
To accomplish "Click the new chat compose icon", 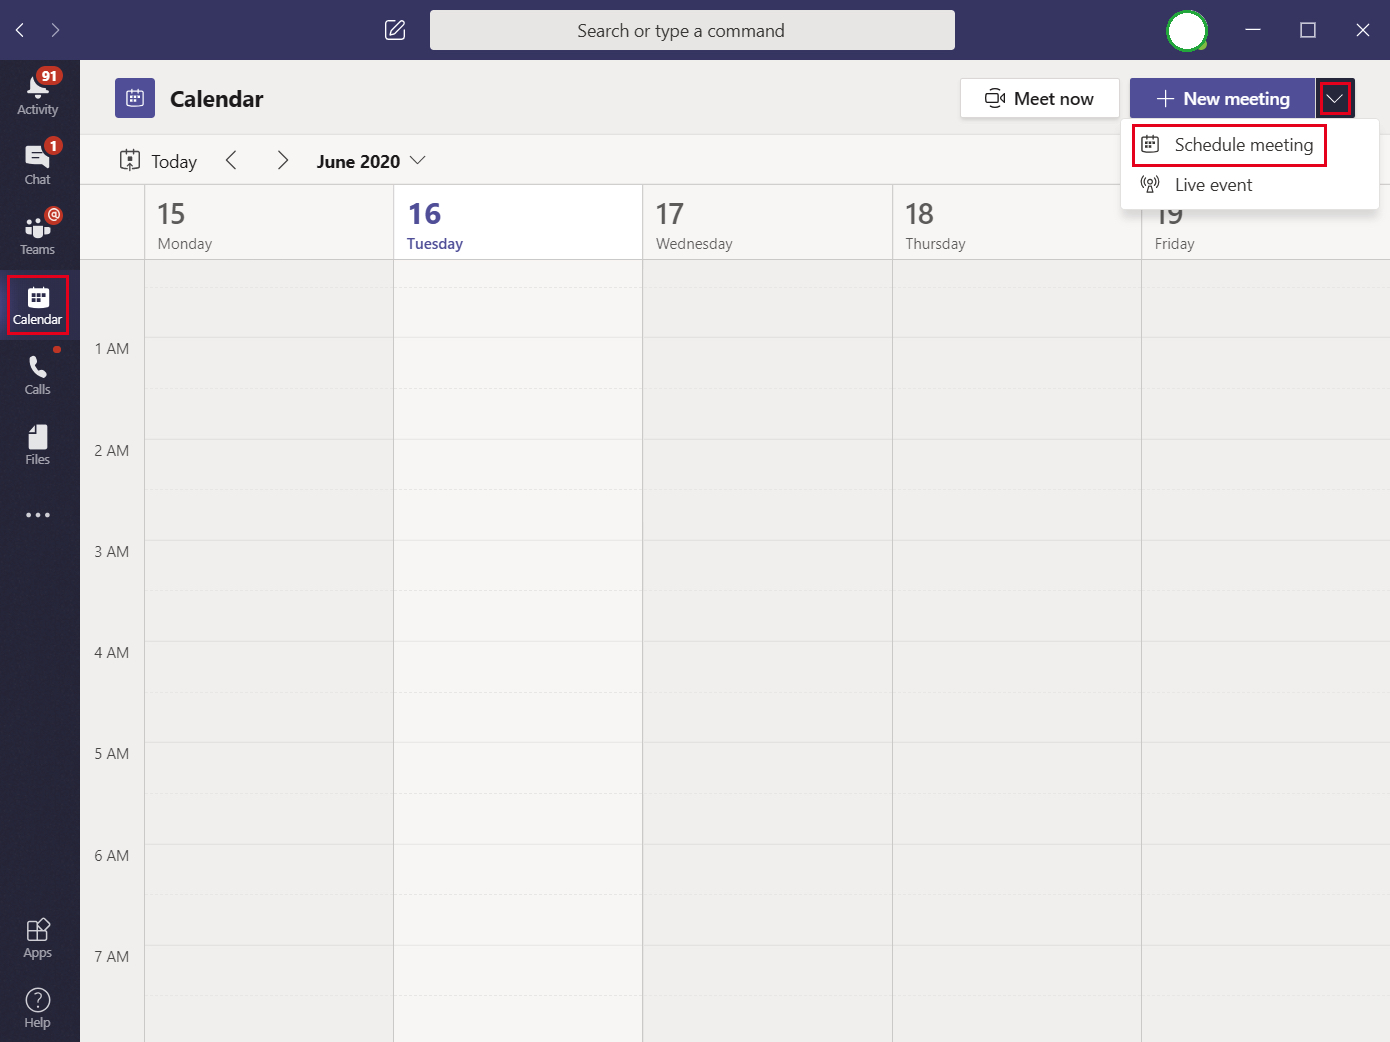I will (x=395, y=30).
